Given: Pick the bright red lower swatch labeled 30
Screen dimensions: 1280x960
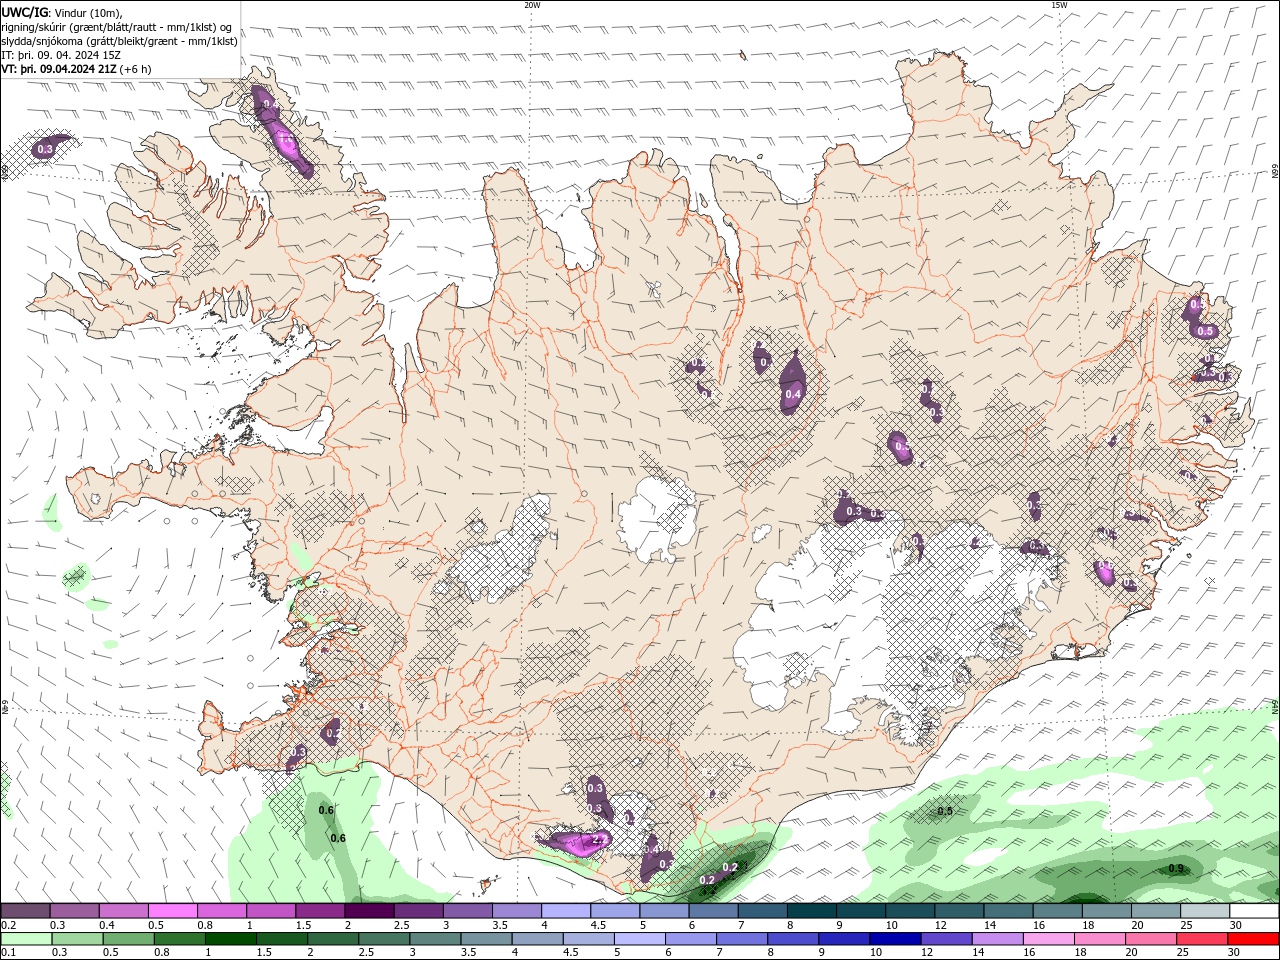Looking at the screenshot, I should [1253, 939].
